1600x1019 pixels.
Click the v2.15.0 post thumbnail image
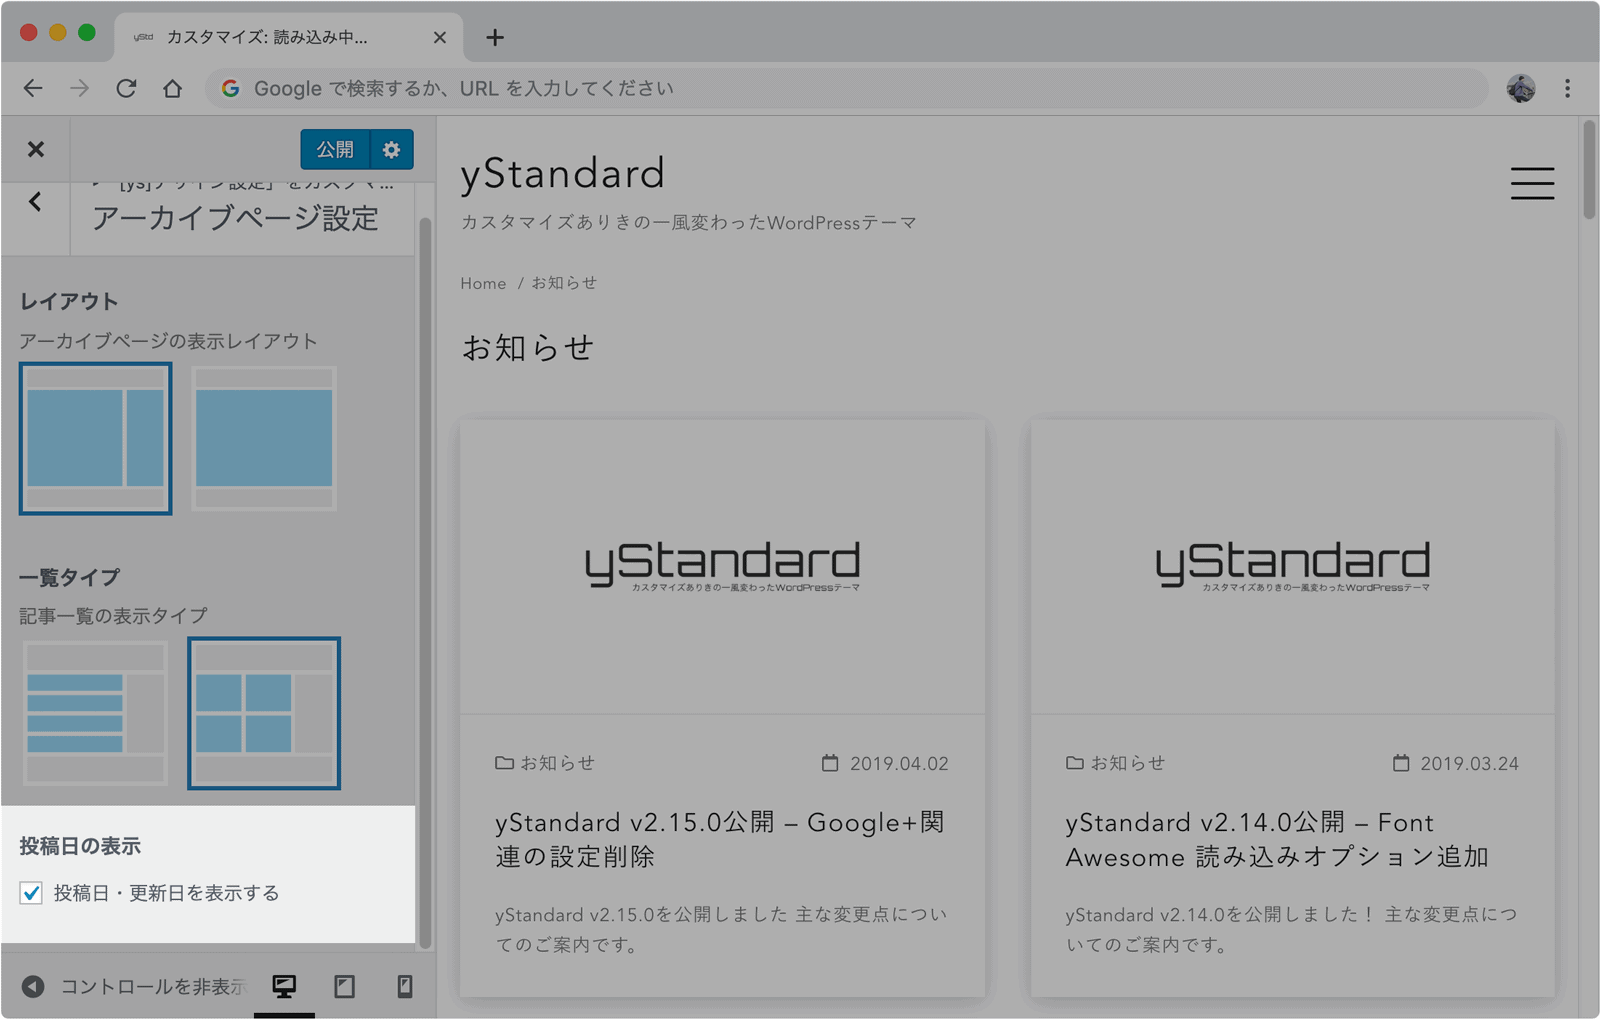pyautogui.click(x=722, y=567)
